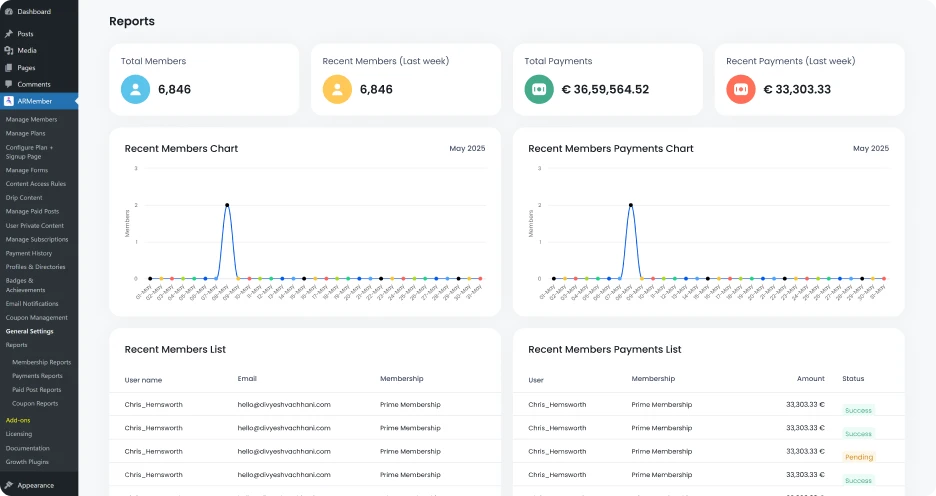
Task: Open Membership Reports submenu item
Action: 41,362
